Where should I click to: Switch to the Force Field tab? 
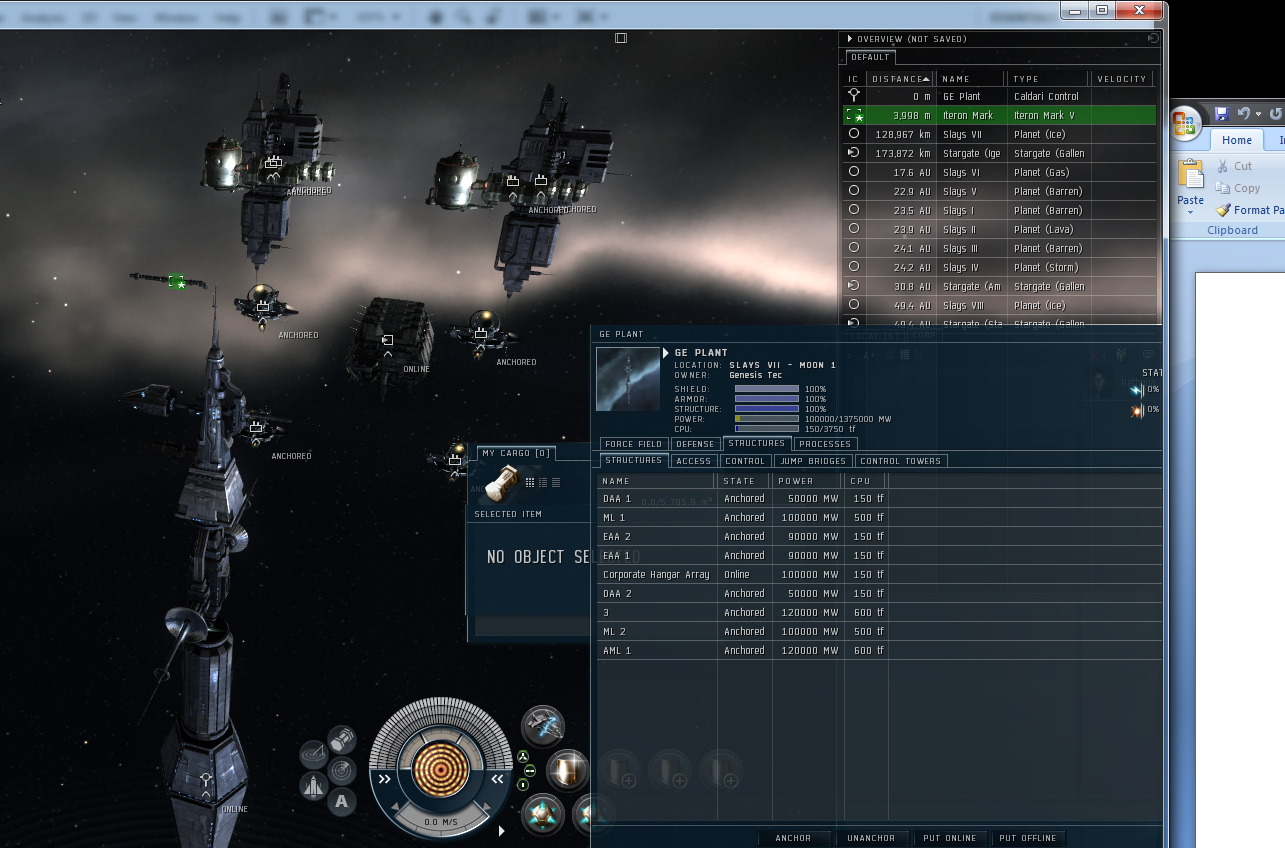point(633,444)
